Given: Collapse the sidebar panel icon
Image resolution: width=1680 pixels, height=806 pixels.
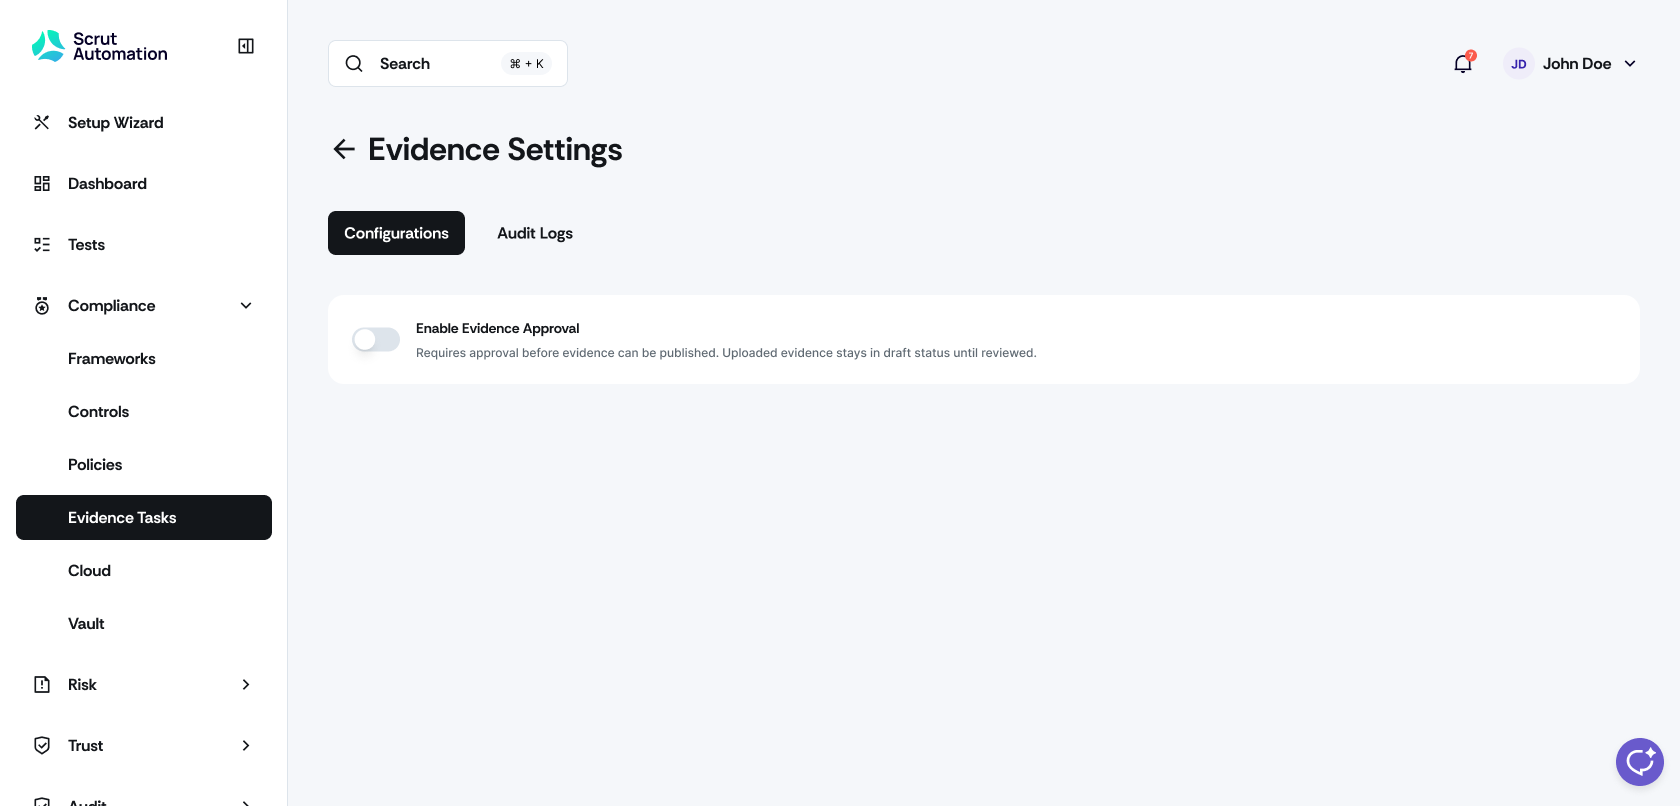Looking at the screenshot, I should (246, 46).
